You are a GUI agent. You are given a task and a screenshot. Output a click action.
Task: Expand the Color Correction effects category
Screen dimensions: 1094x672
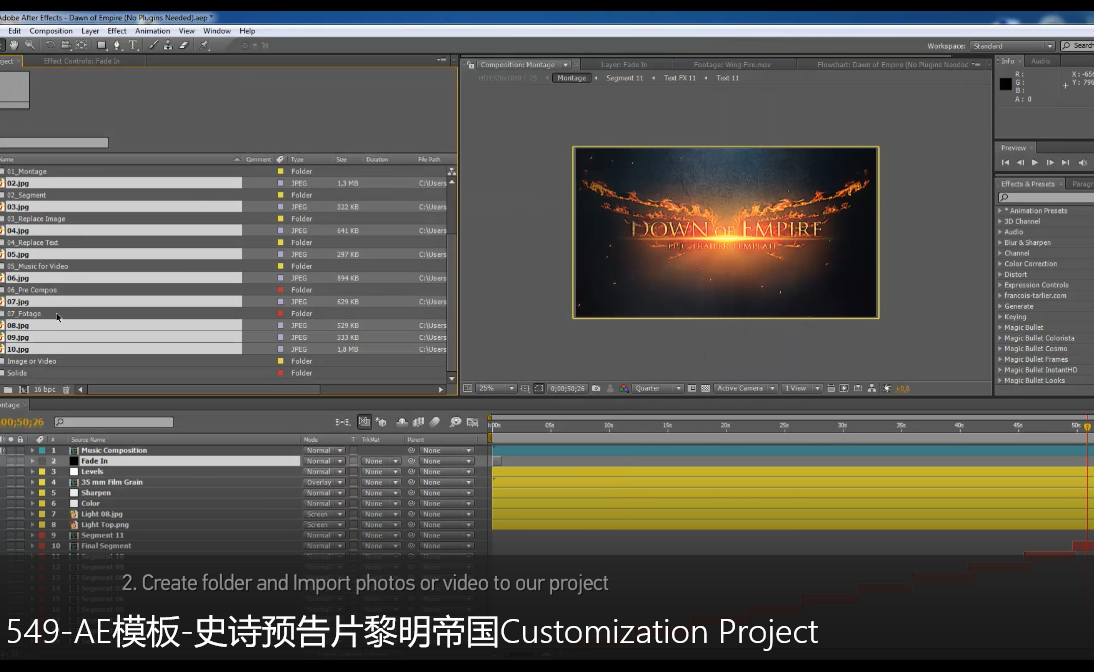(x=1000, y=264)
